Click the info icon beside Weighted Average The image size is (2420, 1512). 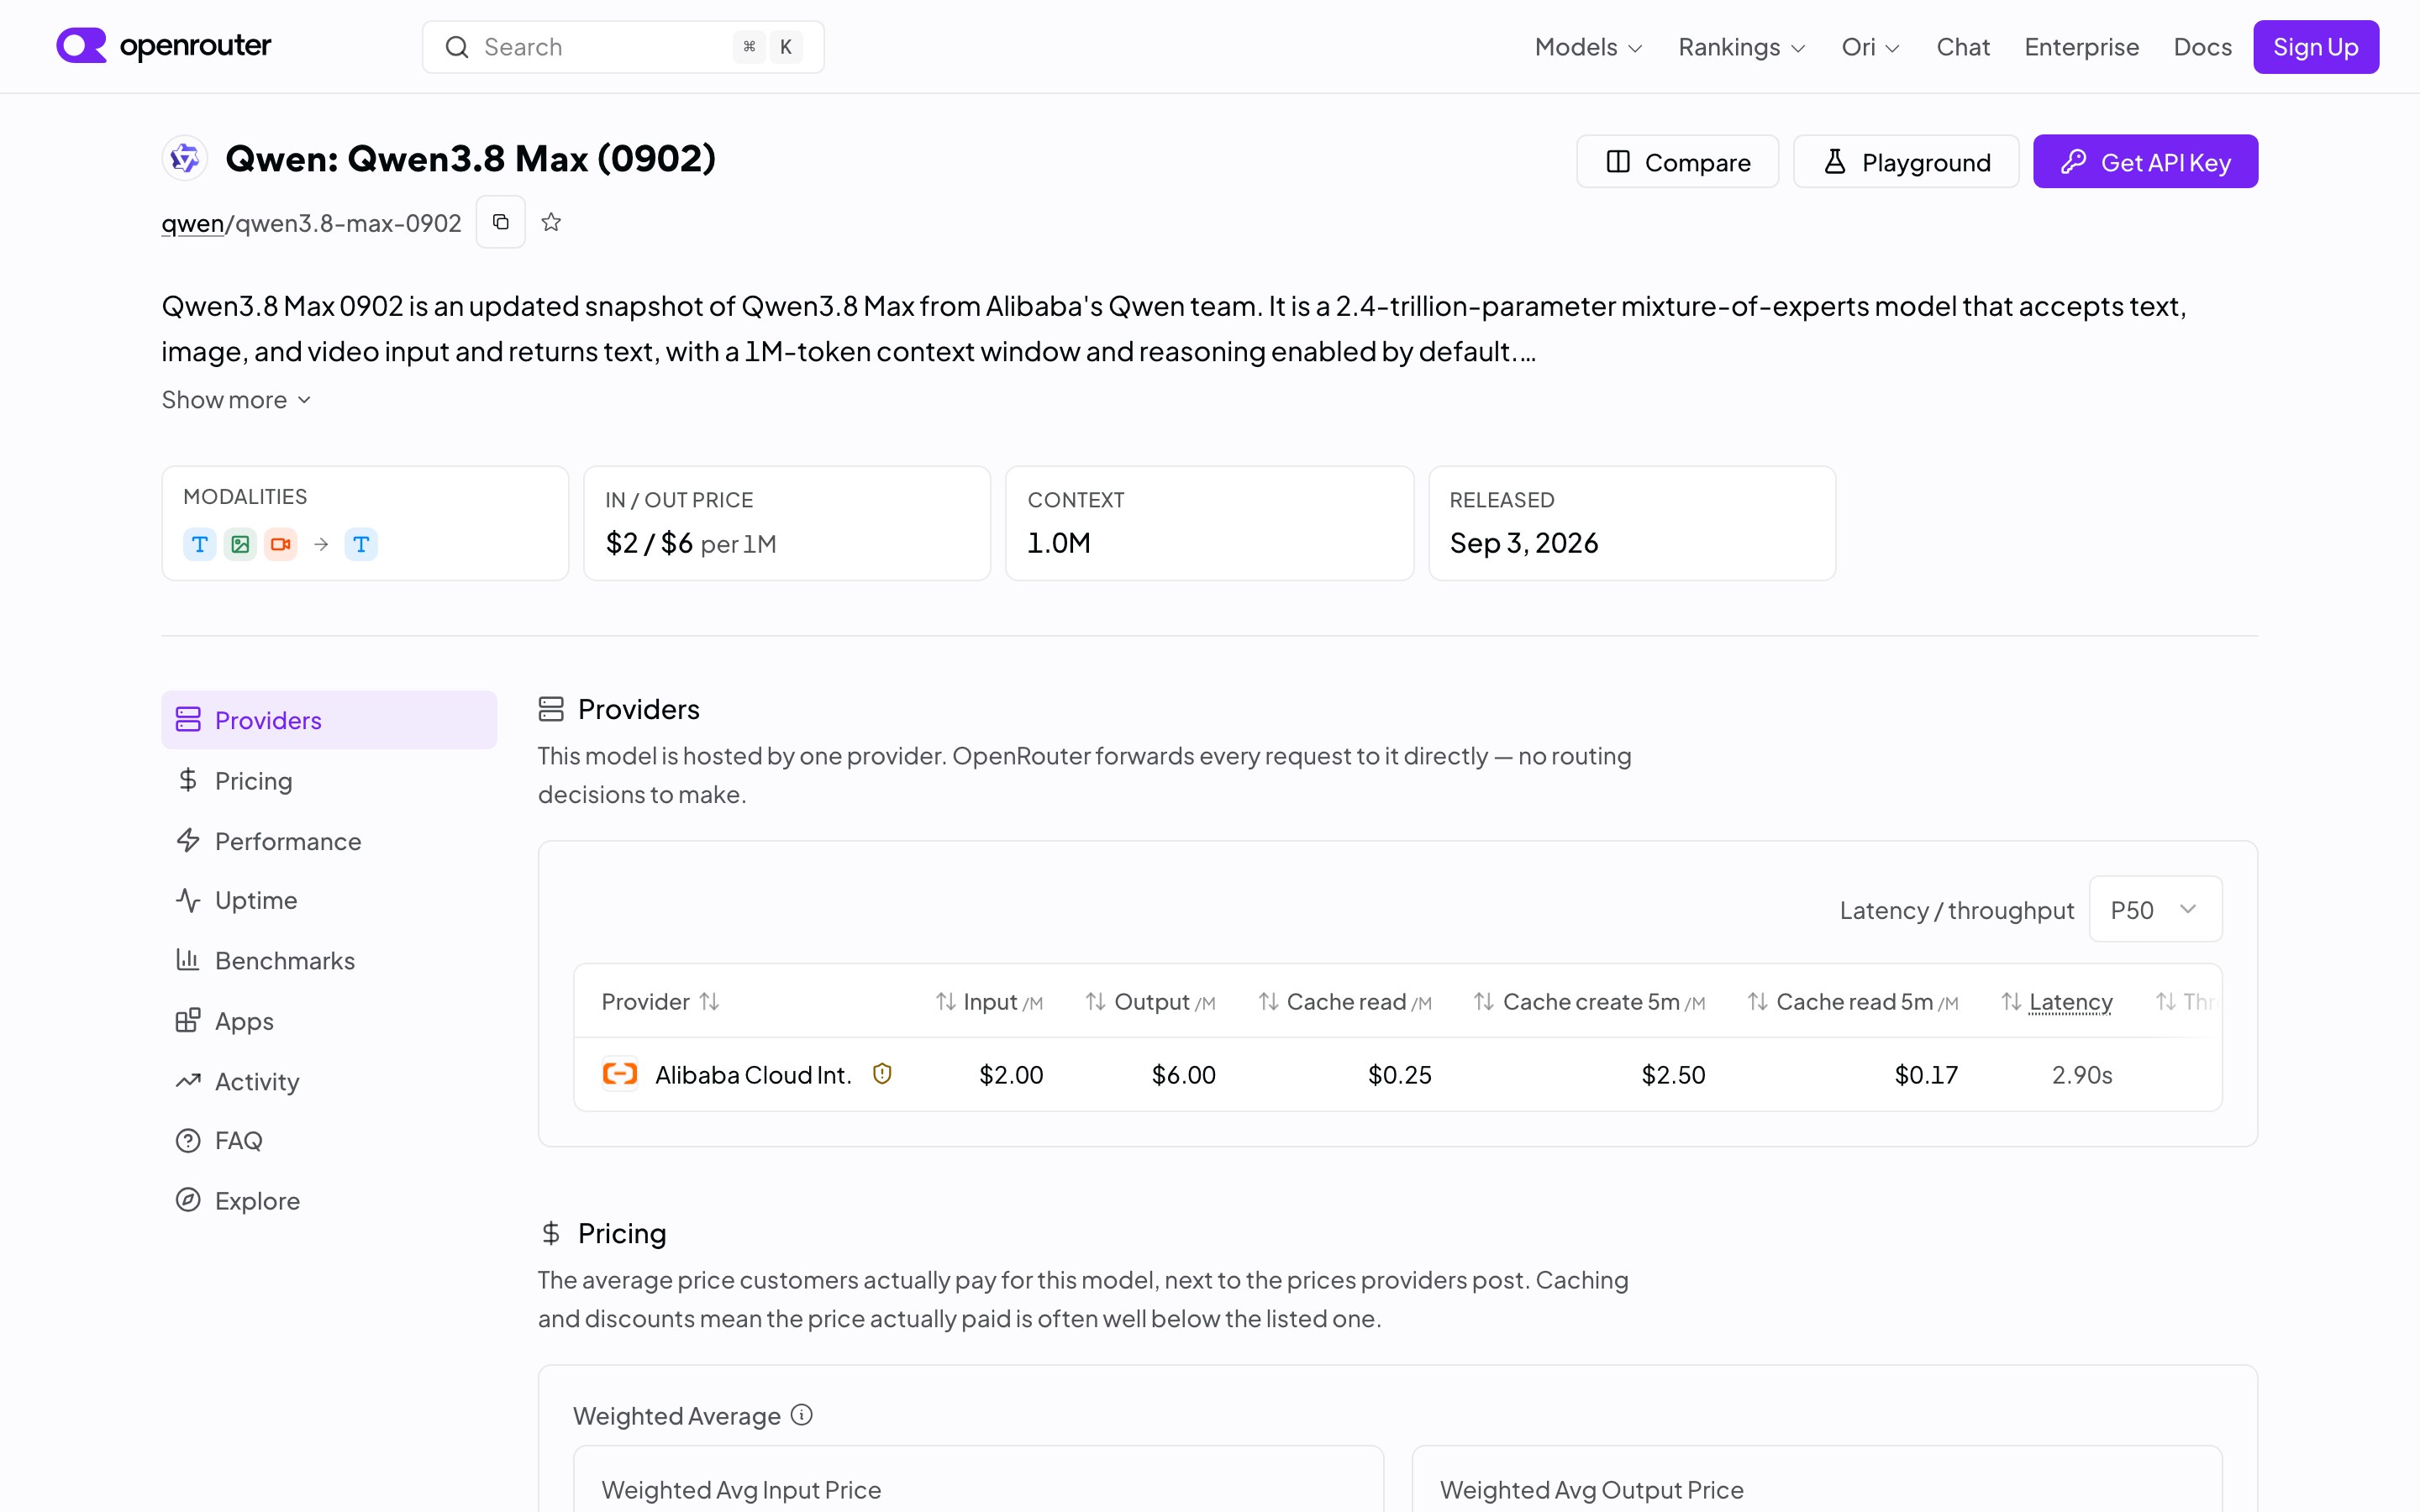[x=802, y=1415]
